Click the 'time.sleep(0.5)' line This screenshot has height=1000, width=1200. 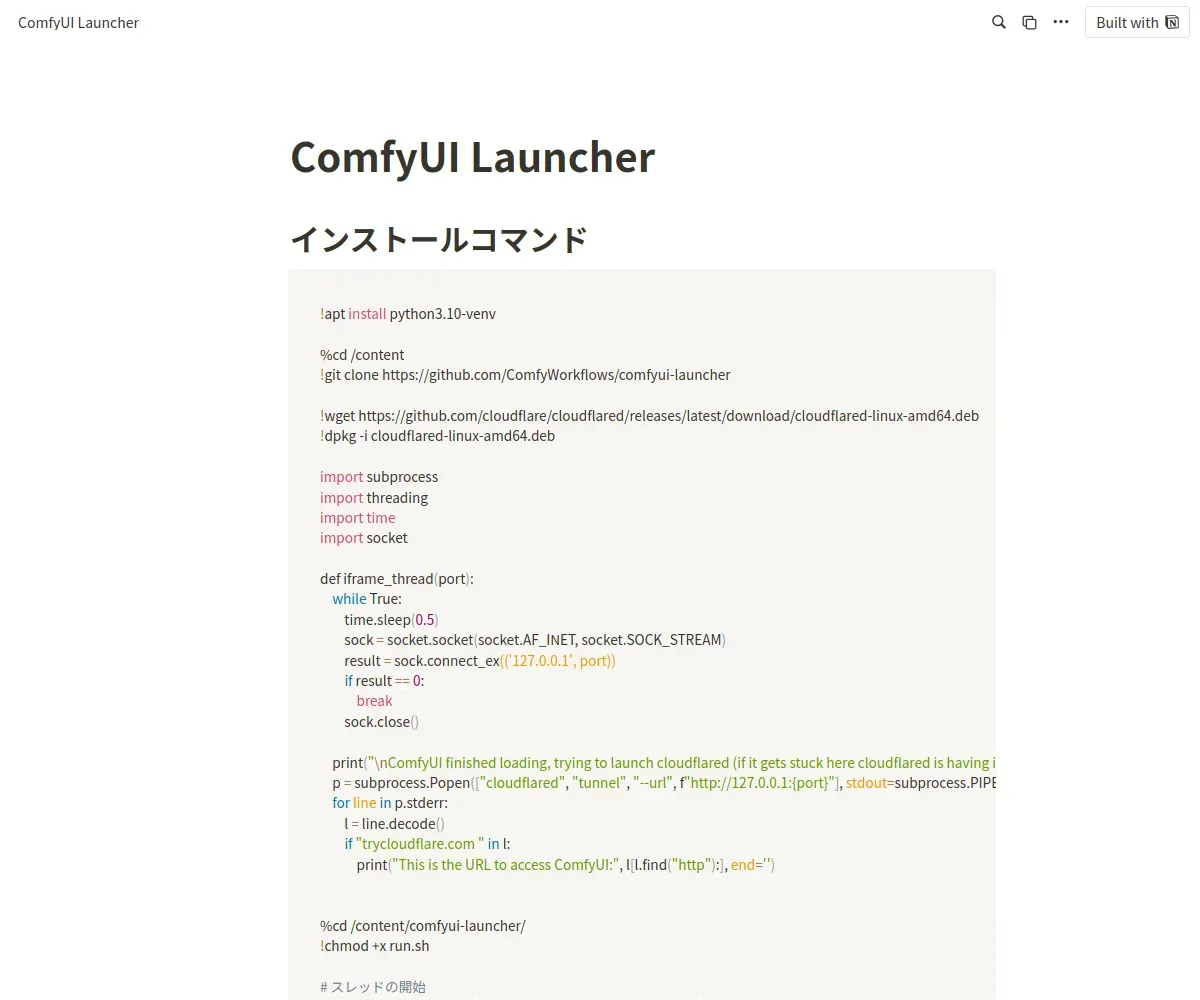pyautogui.click(x=391, y=620)
